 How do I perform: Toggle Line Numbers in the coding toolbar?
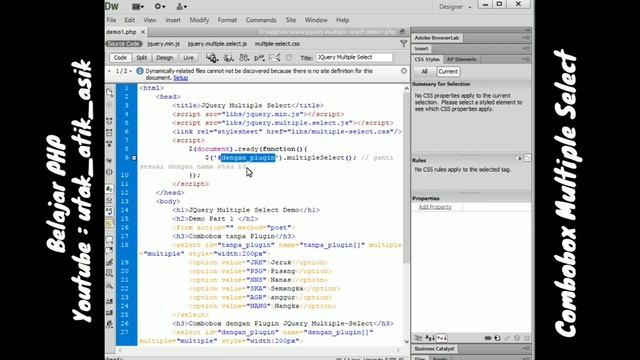click(109, 189)
